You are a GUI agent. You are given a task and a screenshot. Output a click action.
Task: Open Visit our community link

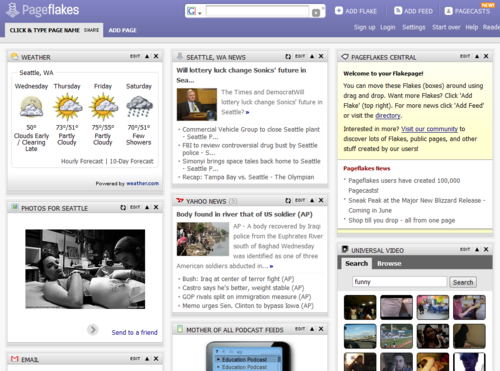[429, 129]
